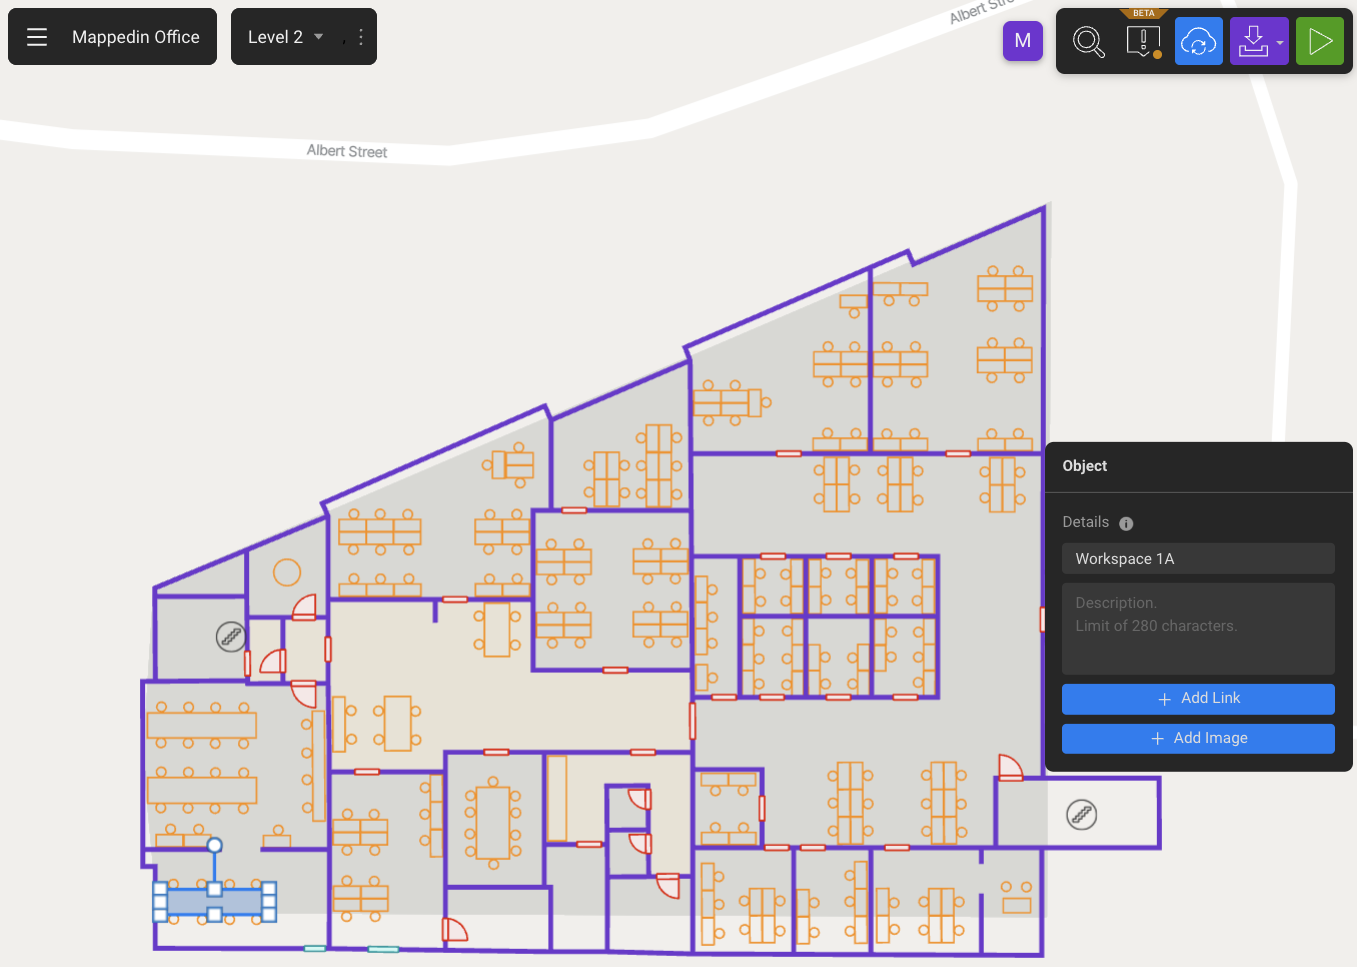Open the three-dot level options menu
Screen dimensions: 1357x967
(360, 37)
